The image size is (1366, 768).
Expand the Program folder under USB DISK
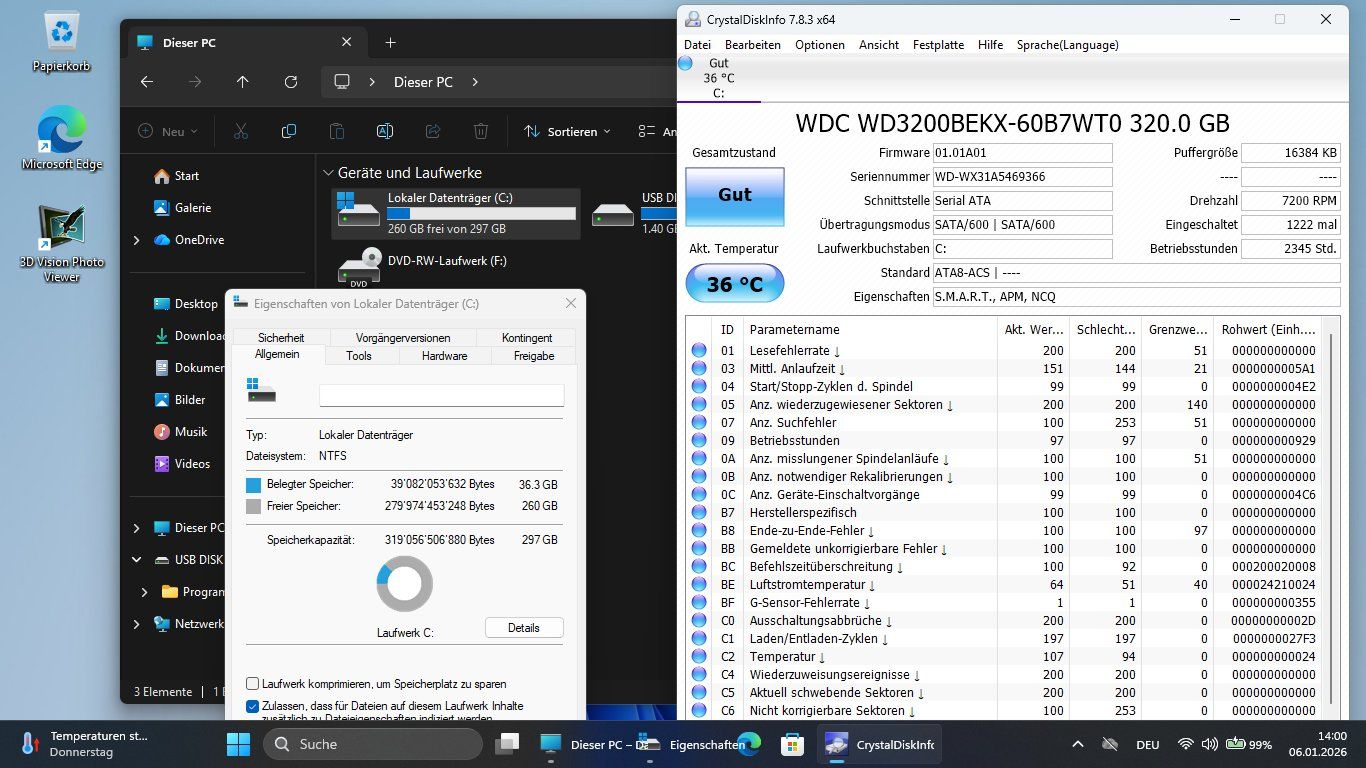[145, 592]
